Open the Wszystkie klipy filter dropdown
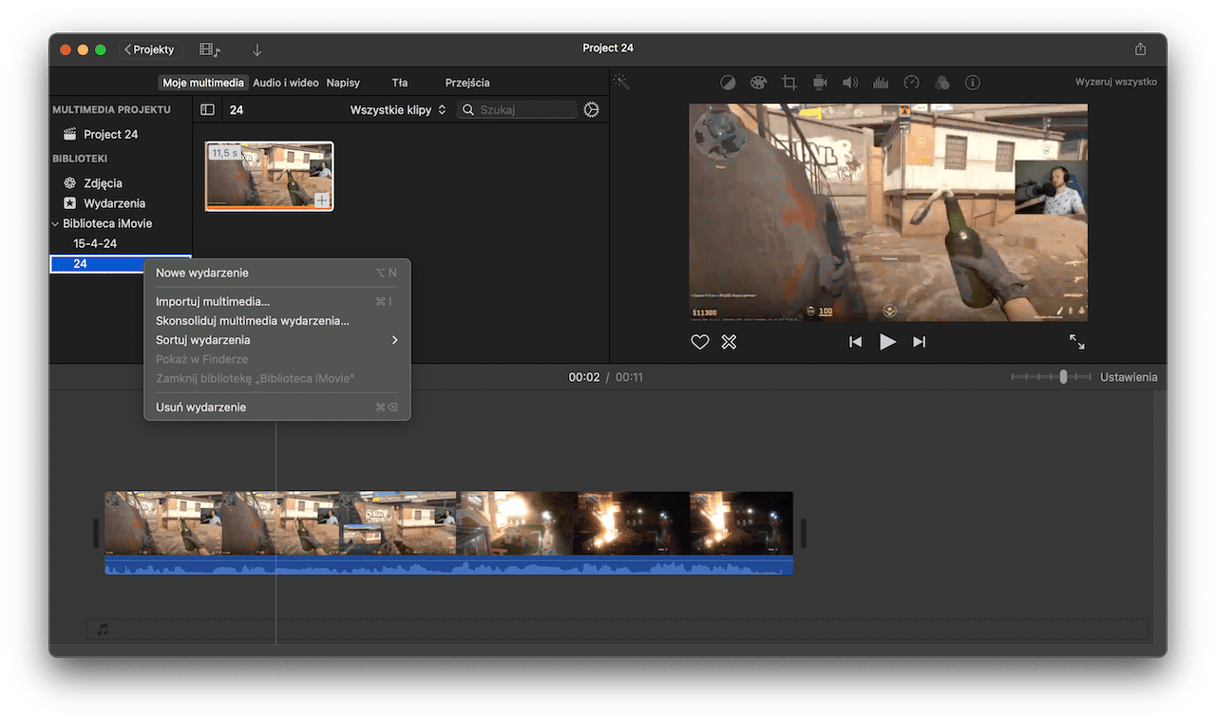This screenshot has height=722, width=1216. (398, 110)
